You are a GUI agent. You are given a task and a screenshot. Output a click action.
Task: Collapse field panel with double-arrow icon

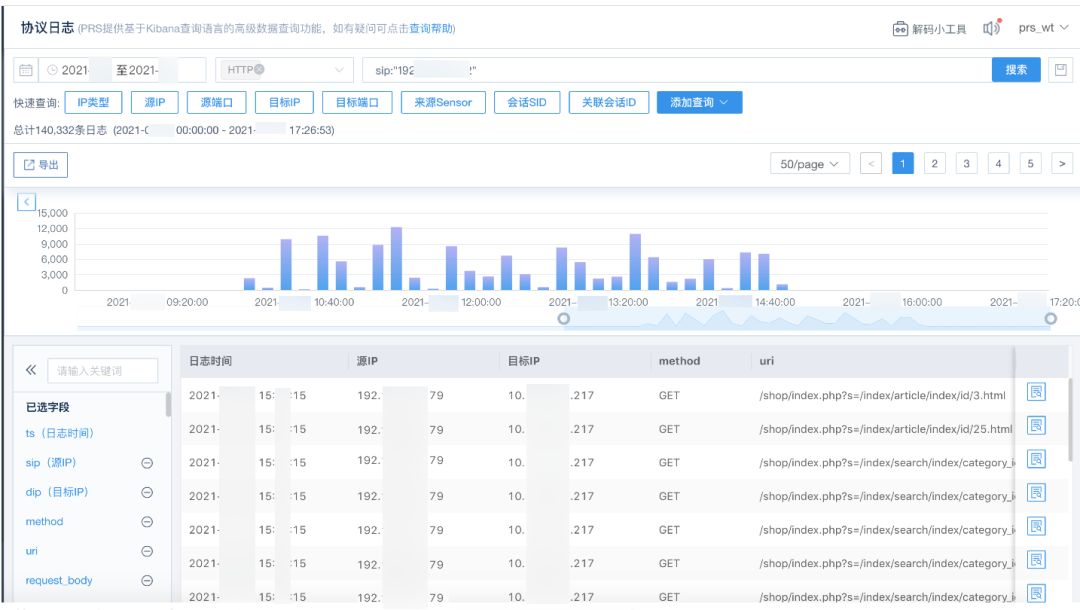[x=31, y=370]
